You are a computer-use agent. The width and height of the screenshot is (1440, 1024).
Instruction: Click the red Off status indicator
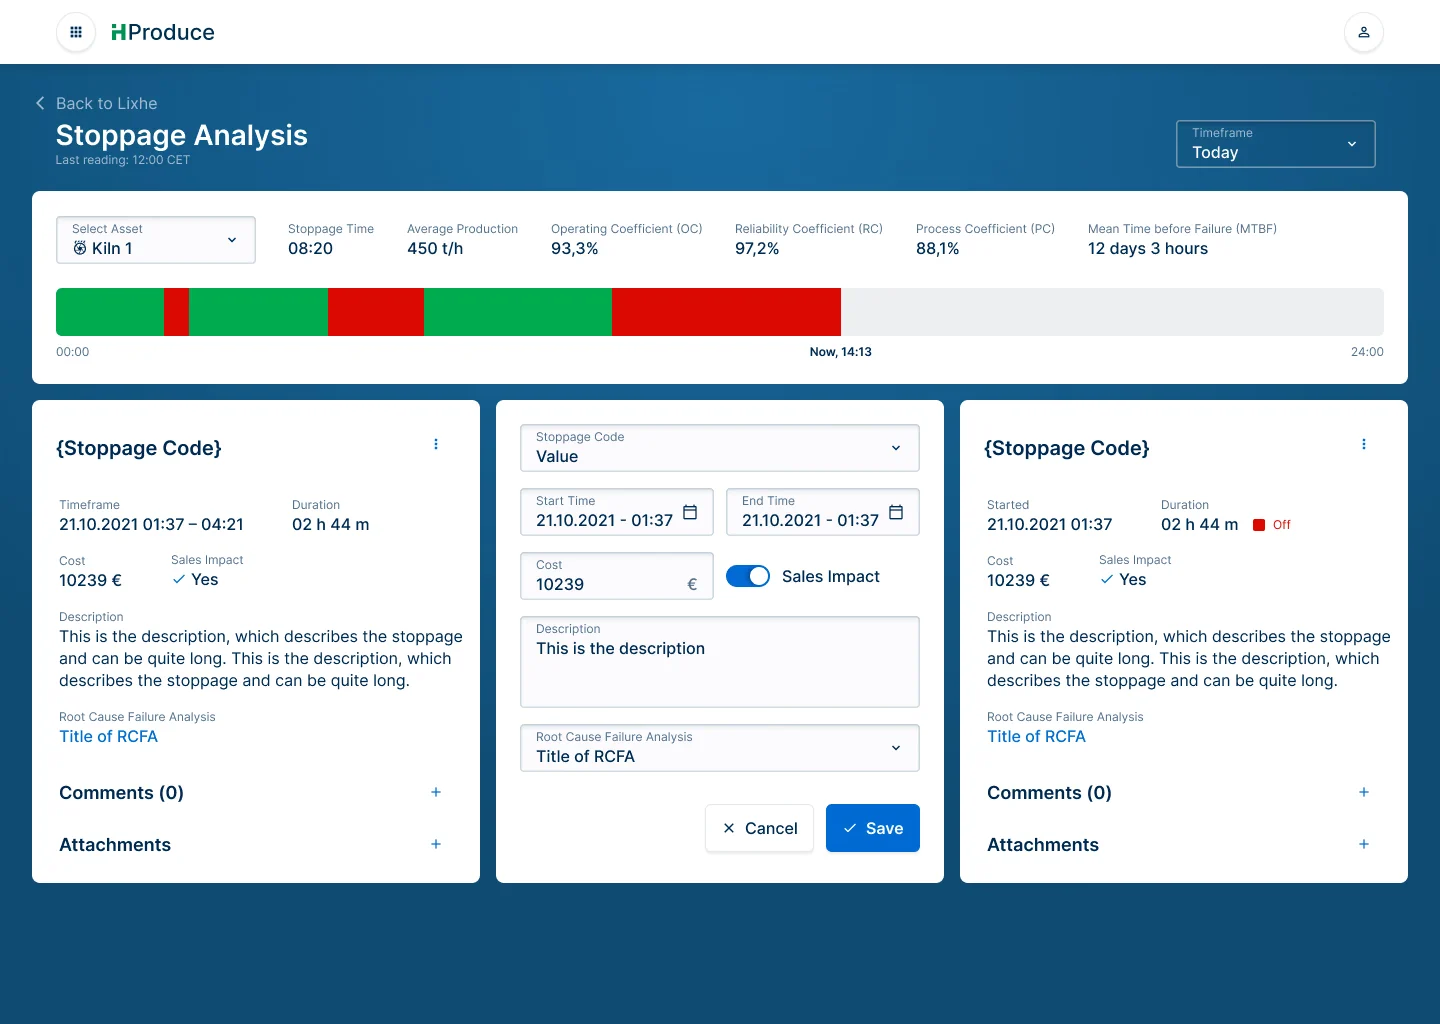point(1272,525)
